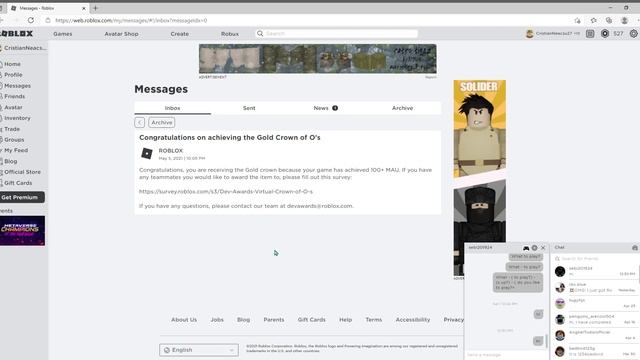This screenshot has width=640, height=360.
Task: Click the site lock icon in address bar
Action: (x=48, y=20)
